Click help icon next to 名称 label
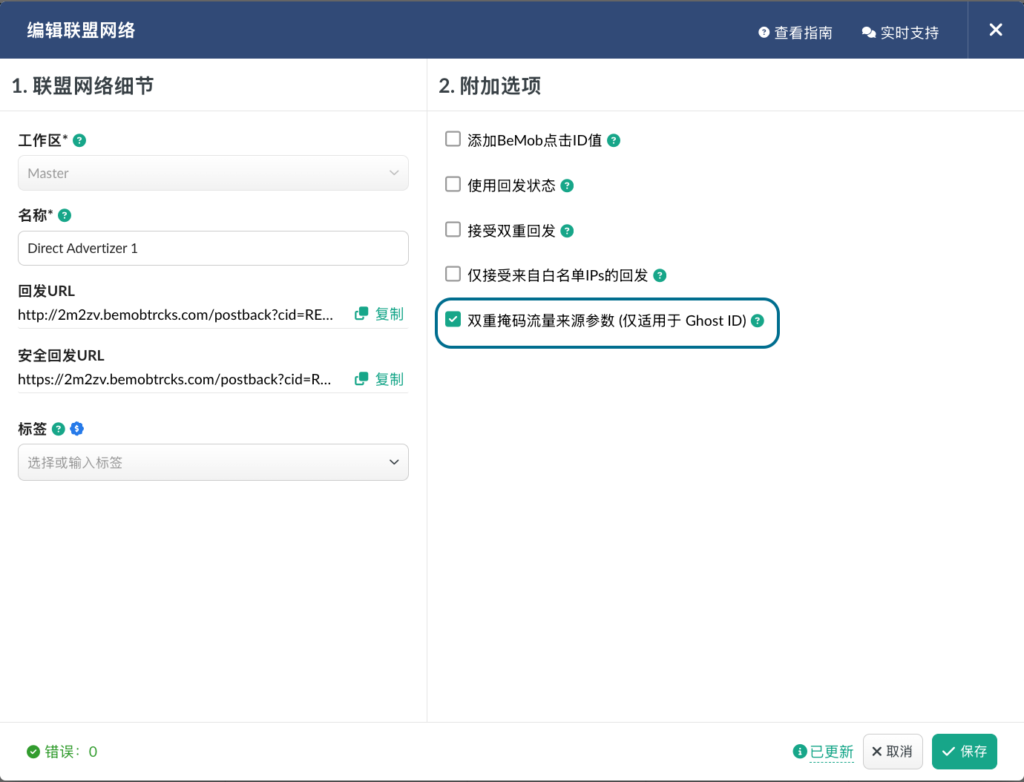Viewport: 1024px width, 782px height. [65, 215]
